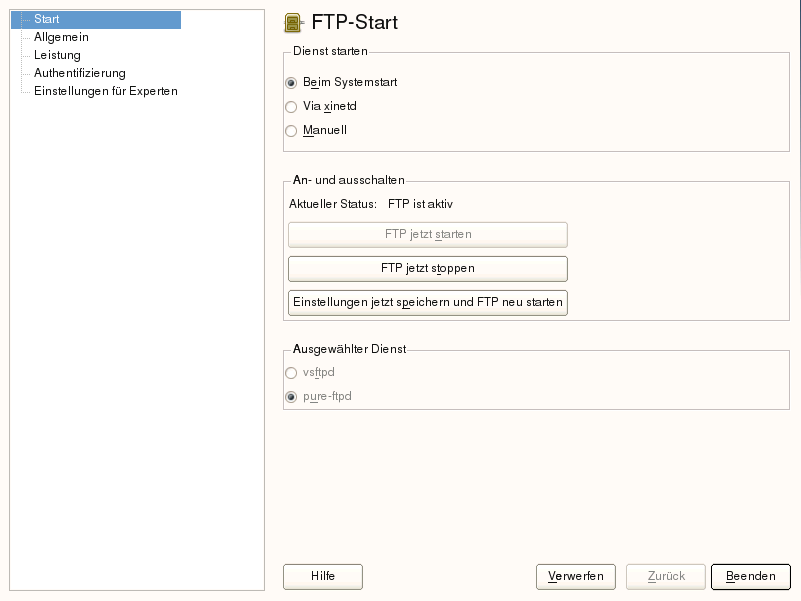The height and width of the screenshot is (601, 801).
Task: Open the Hilfe help button
Action: point(322,576)
